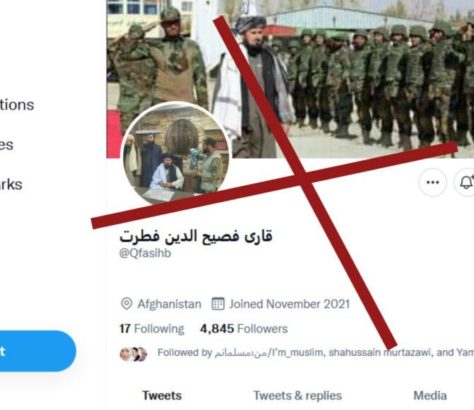This screenshot has height=410, width=474.
Task: Open the Media tab
Action: [430, 396]
